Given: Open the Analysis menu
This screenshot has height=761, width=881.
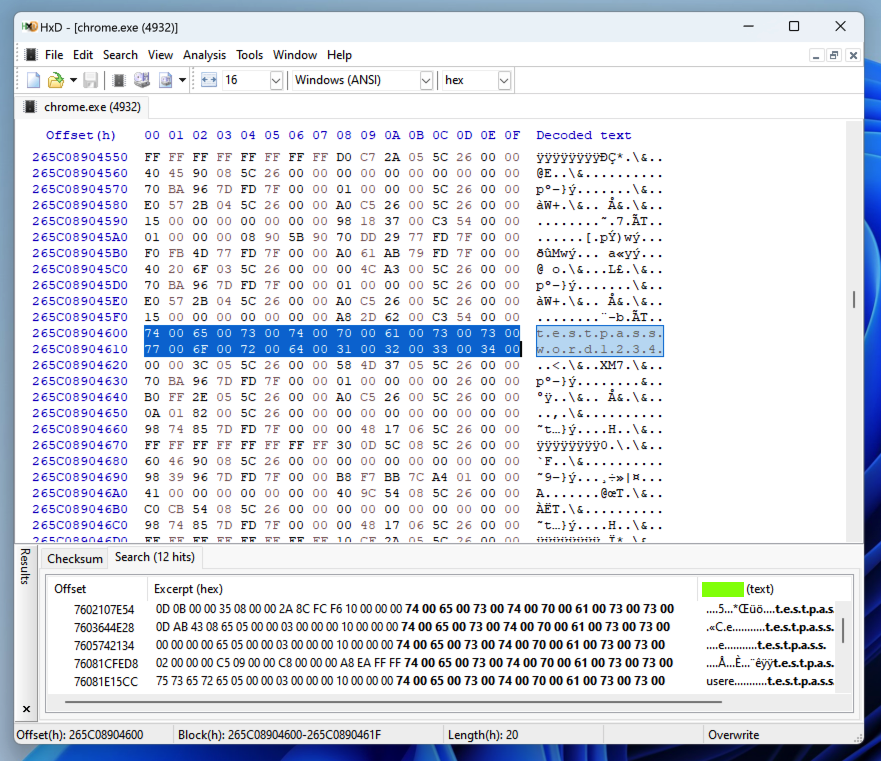Looking at the screenshot, I should [x=204, y=55].
